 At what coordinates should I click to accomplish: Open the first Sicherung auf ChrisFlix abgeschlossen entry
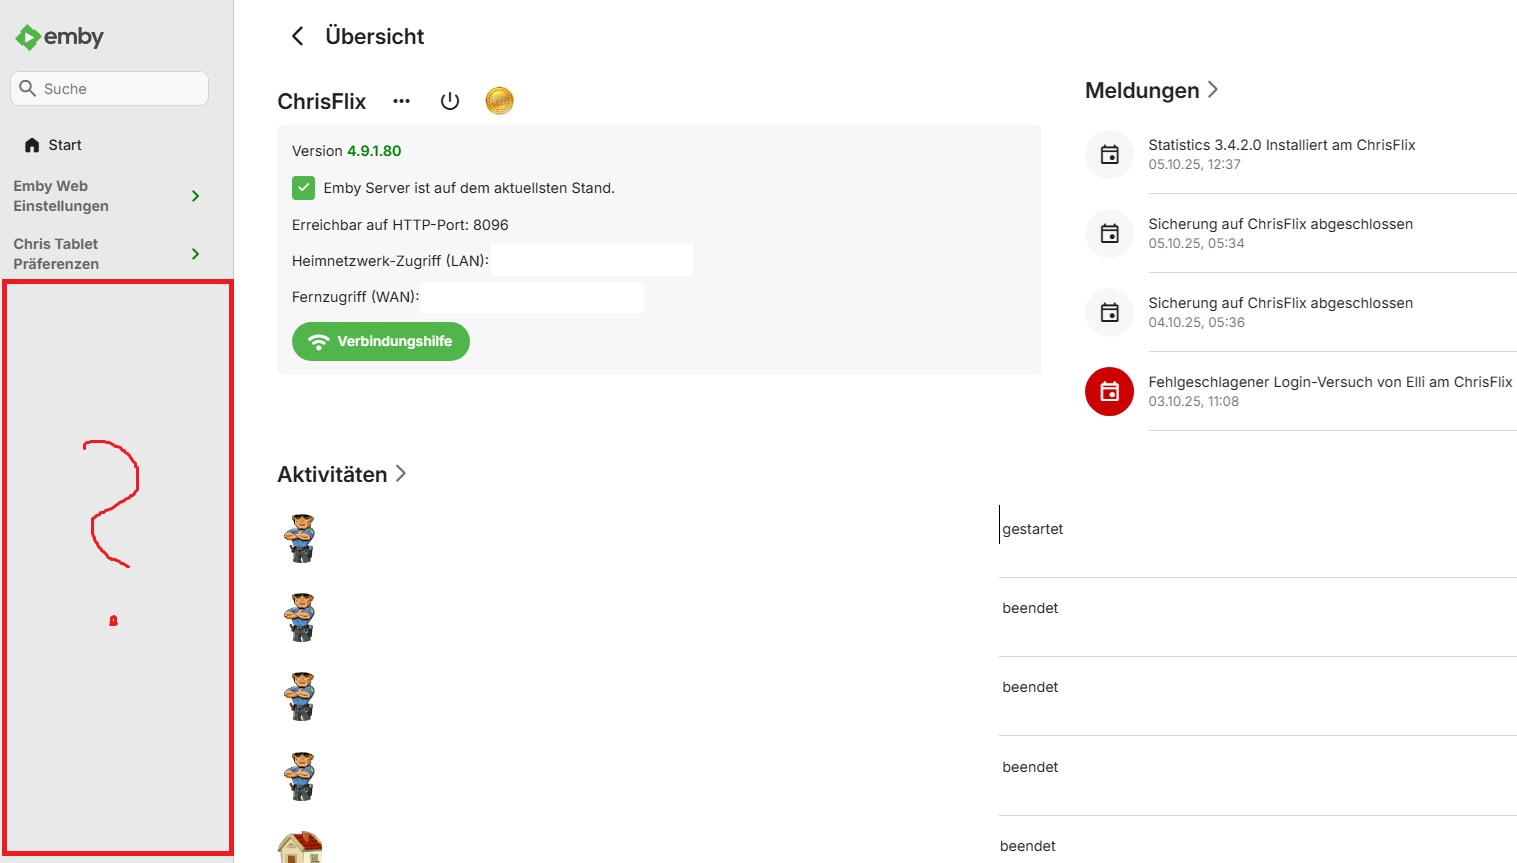pyautogui.click(x=1280, y=224)
